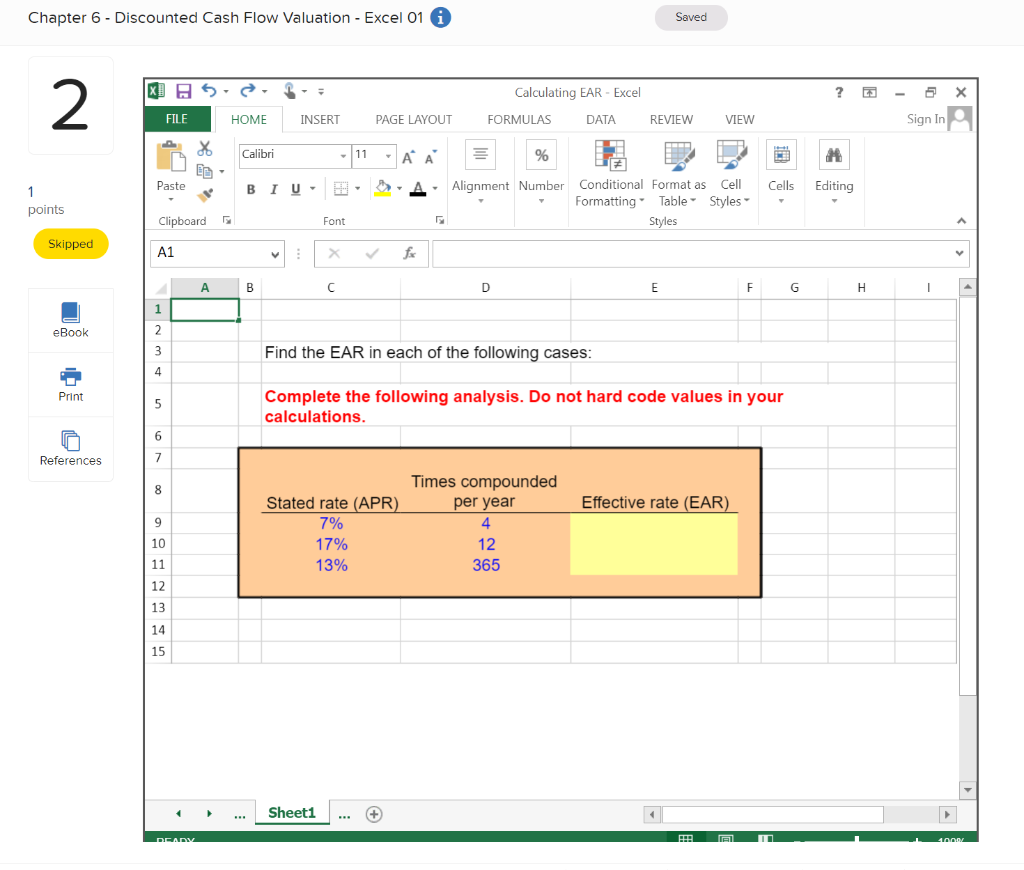Open the Number percent group icon
1024x870 pixels.
point(541,155)
